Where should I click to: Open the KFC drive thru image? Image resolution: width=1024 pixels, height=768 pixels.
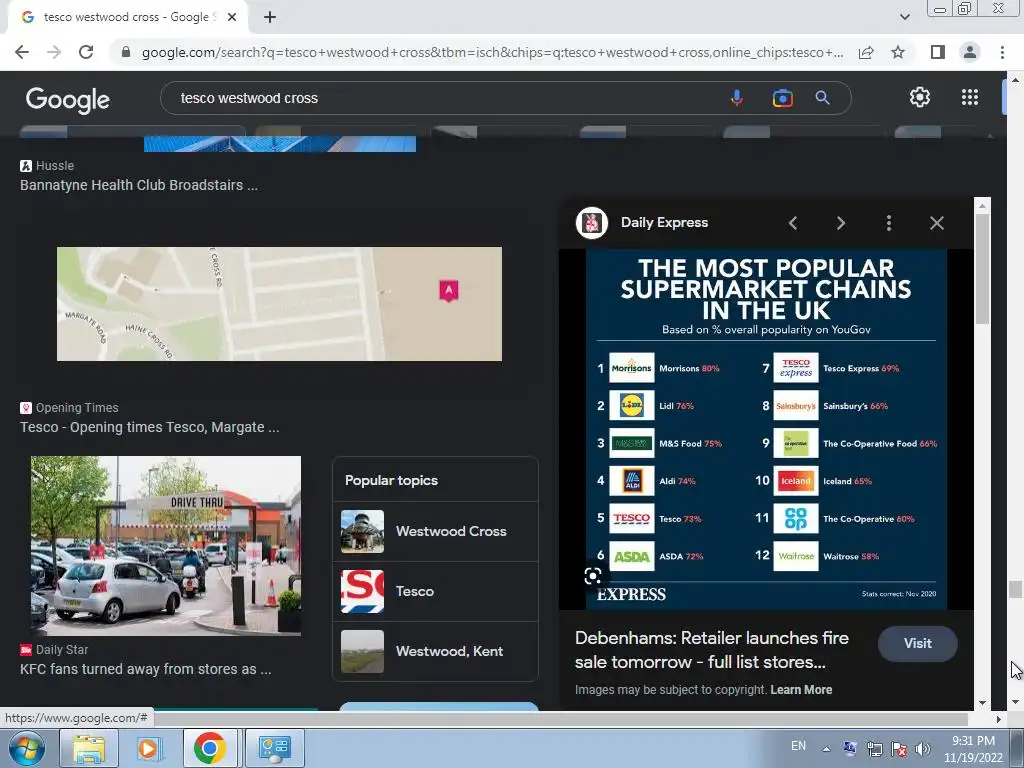pos(166,546)
